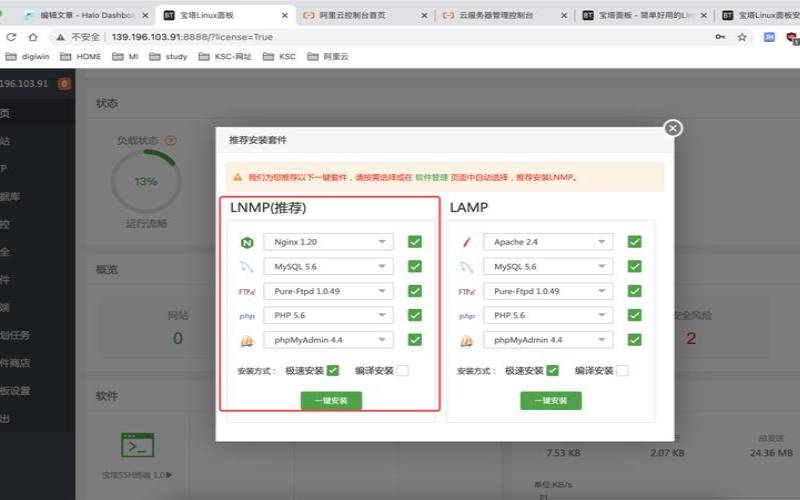Click the not-secure warning icon in address bar
The height and width of the screenshot is (500, 800).
[61, 37]
